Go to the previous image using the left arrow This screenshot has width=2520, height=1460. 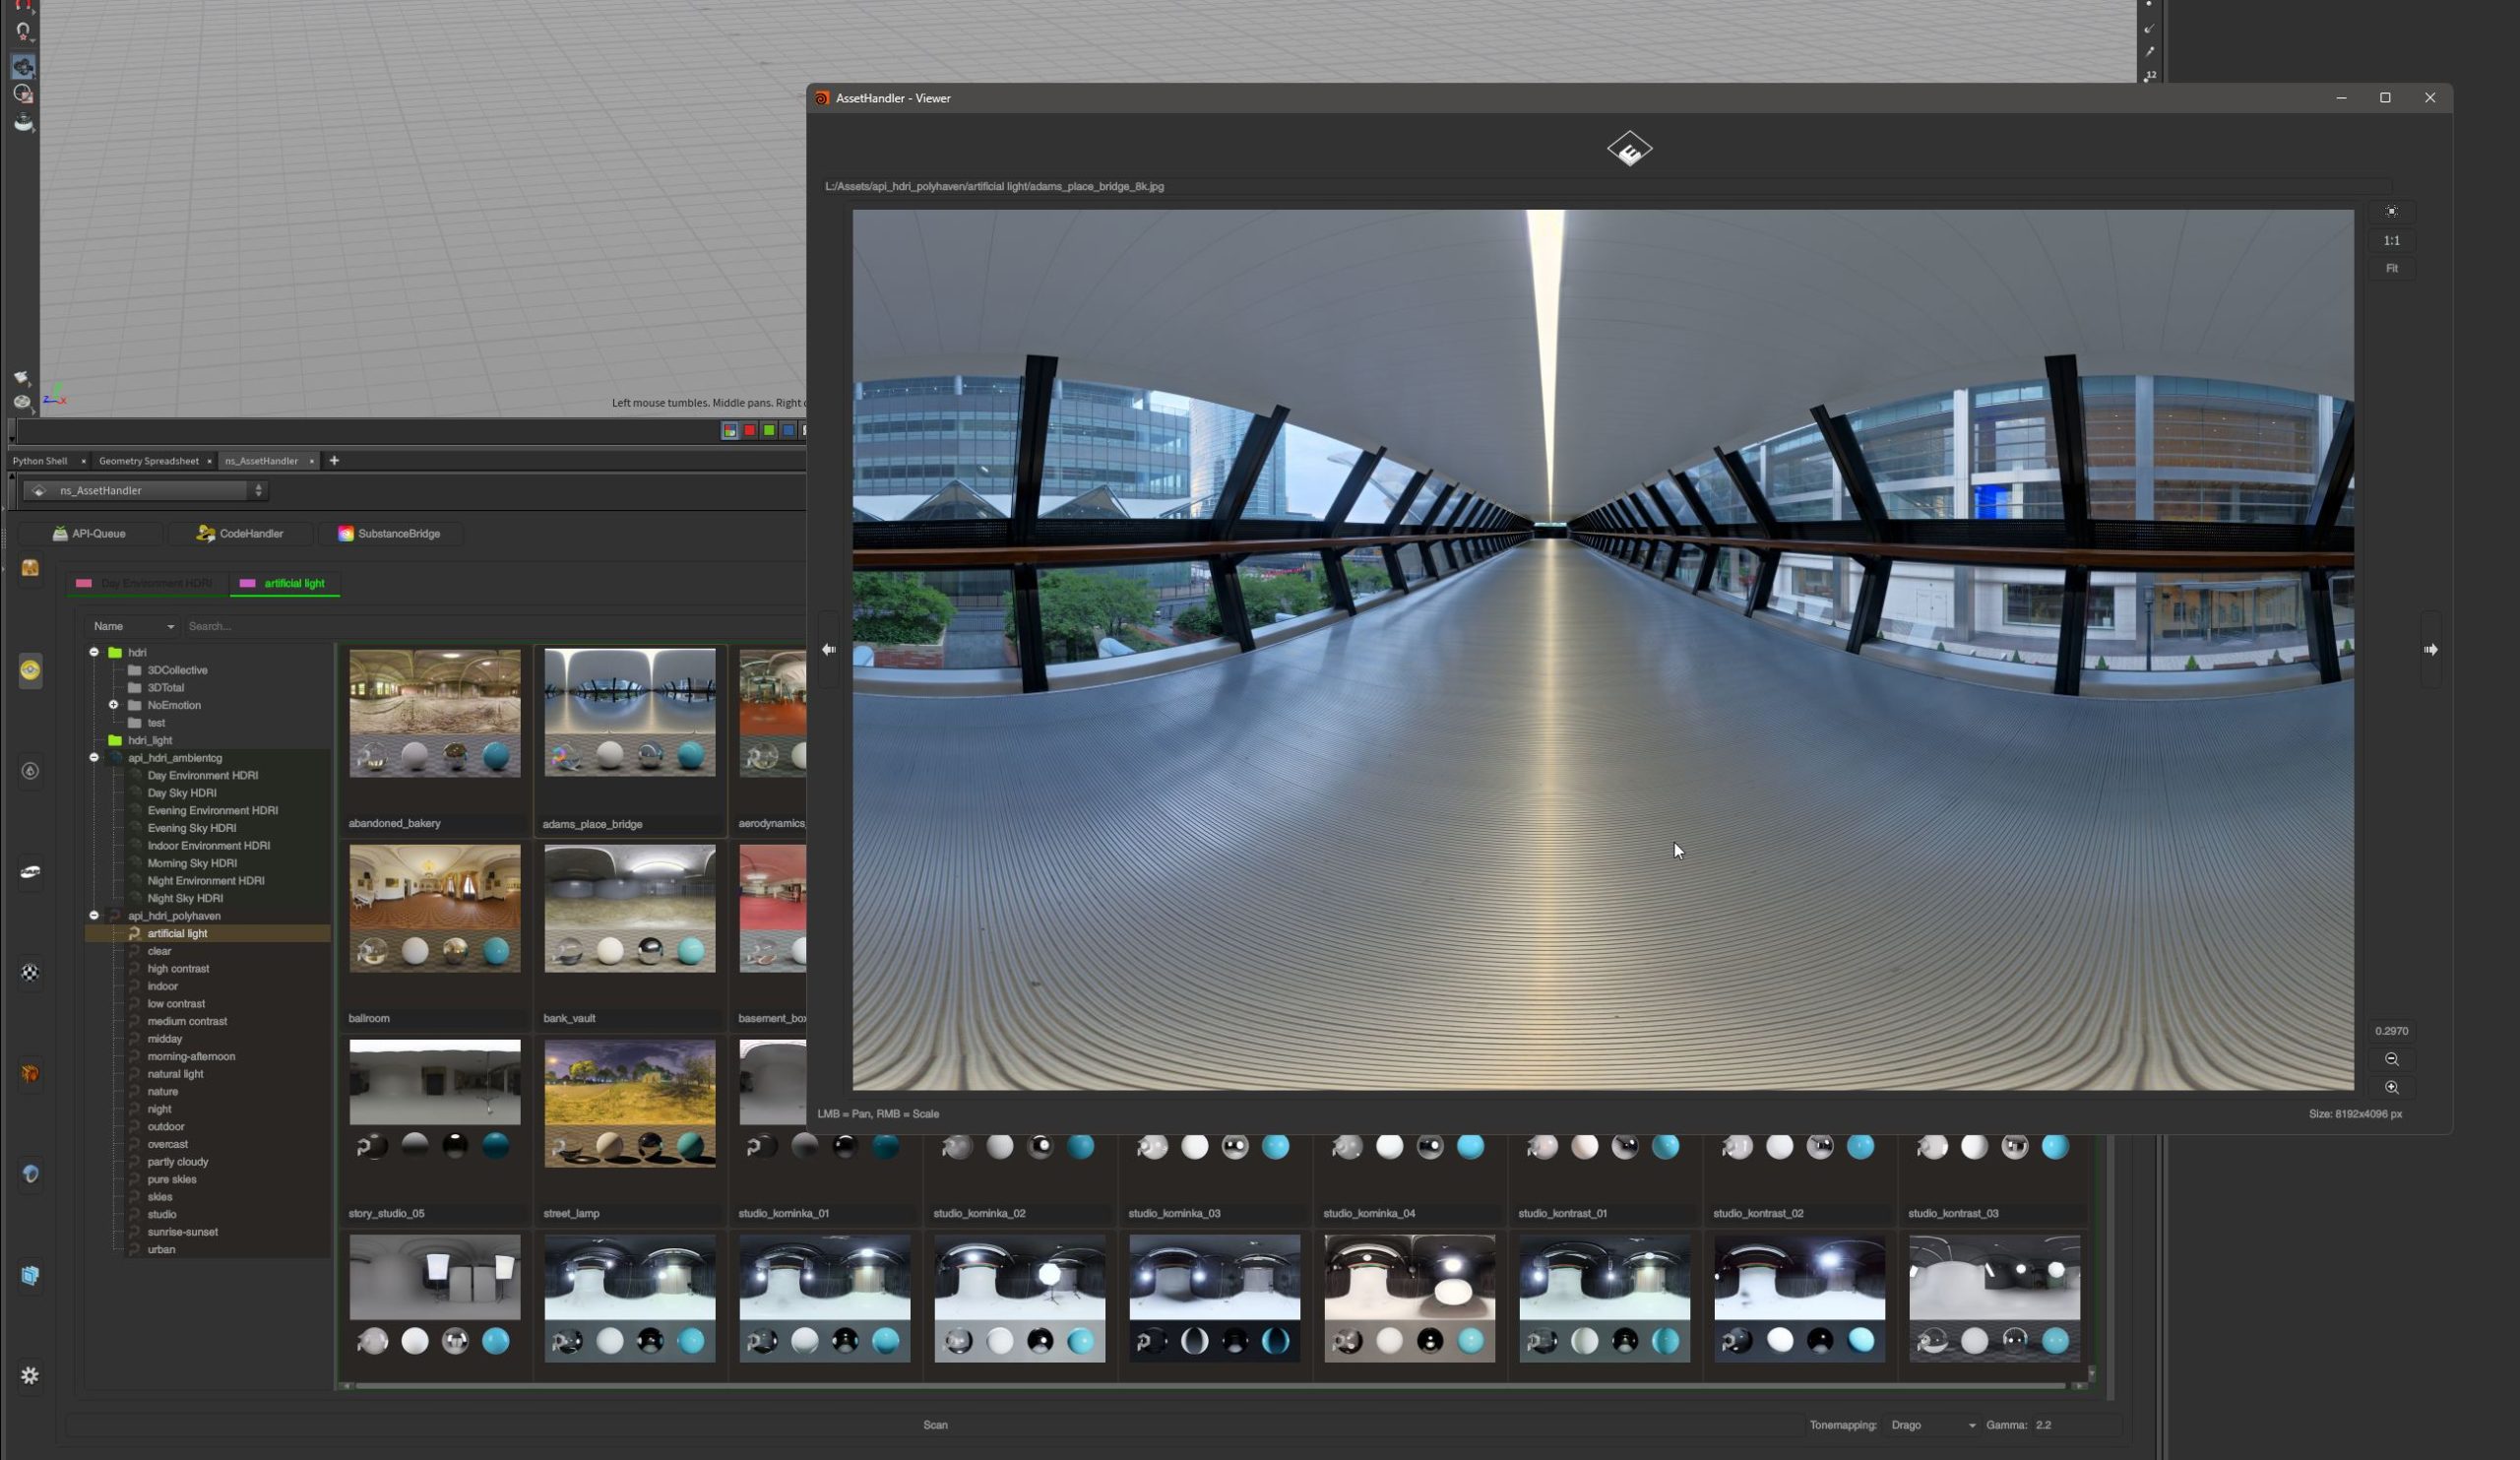point(829,650)
